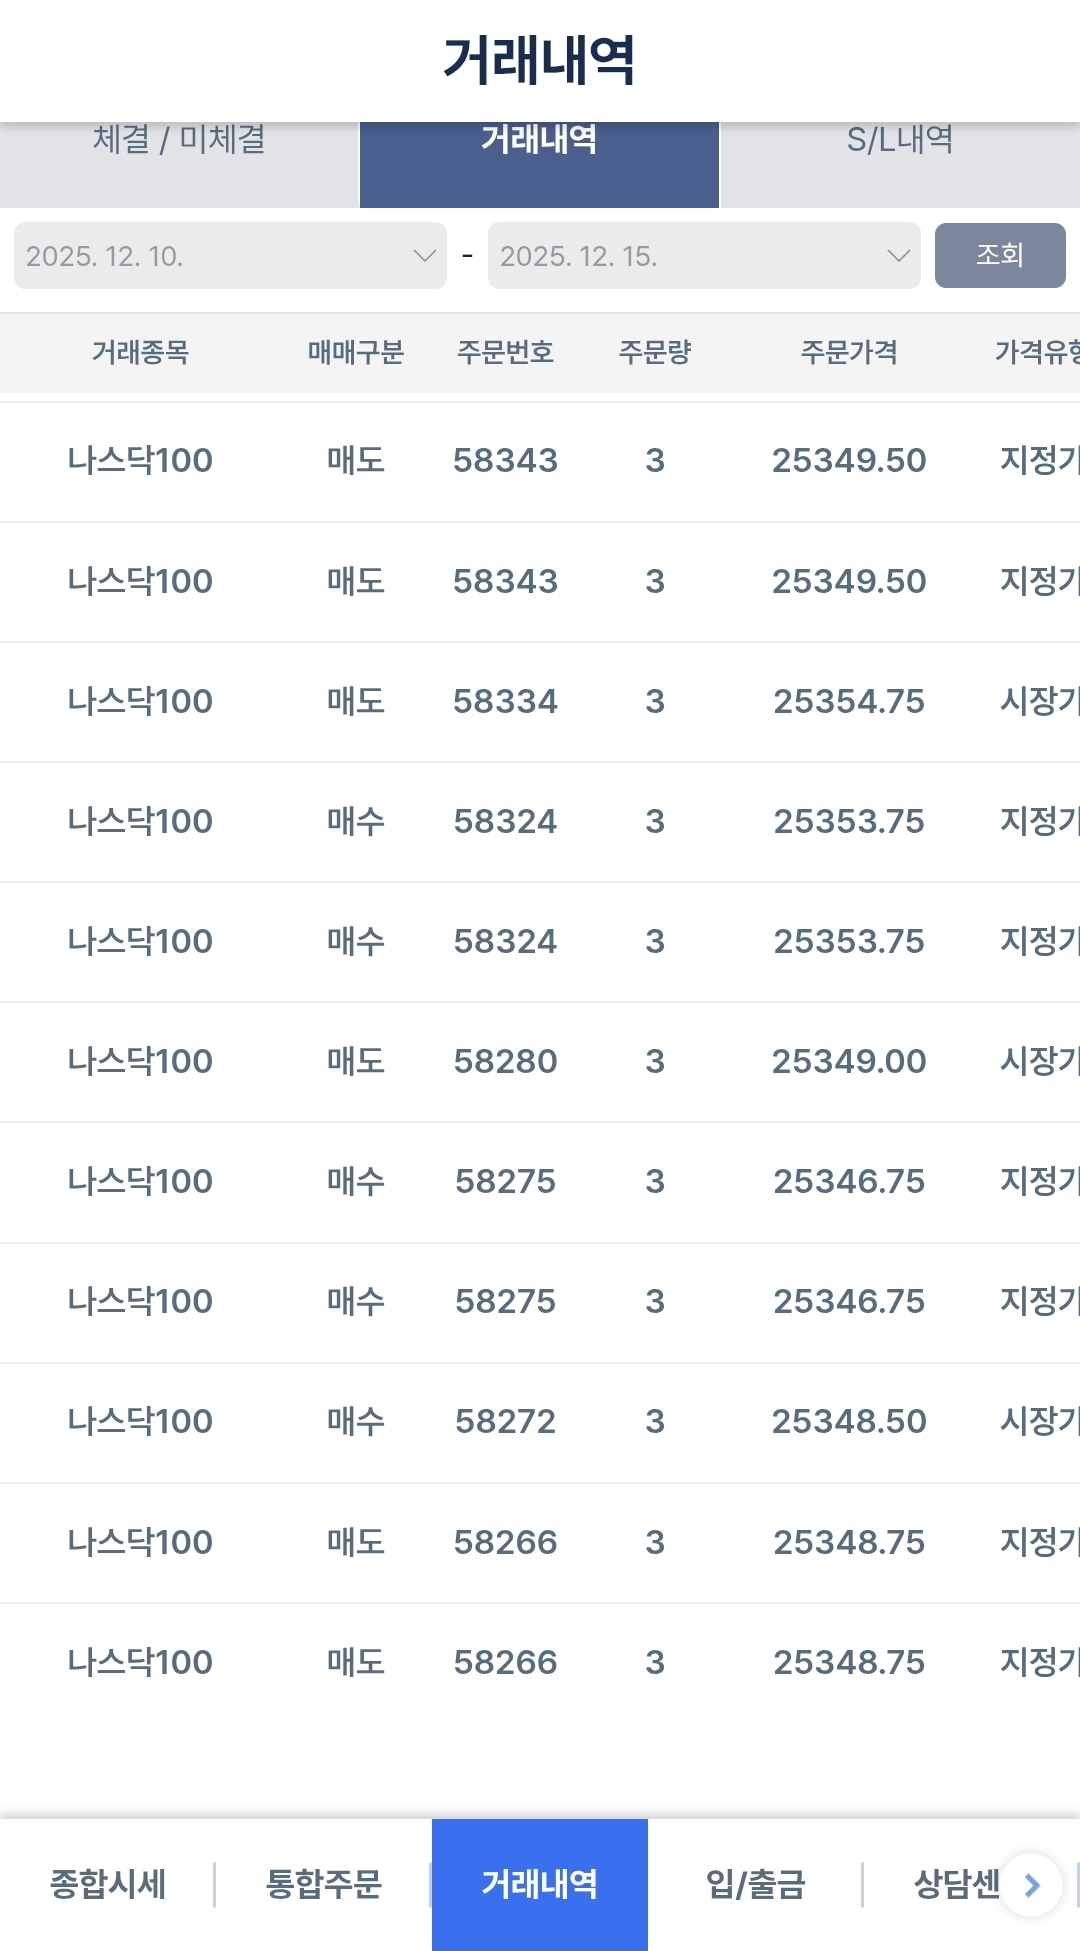Select order row 58280 priced 25349.00

coord(540,1062)
